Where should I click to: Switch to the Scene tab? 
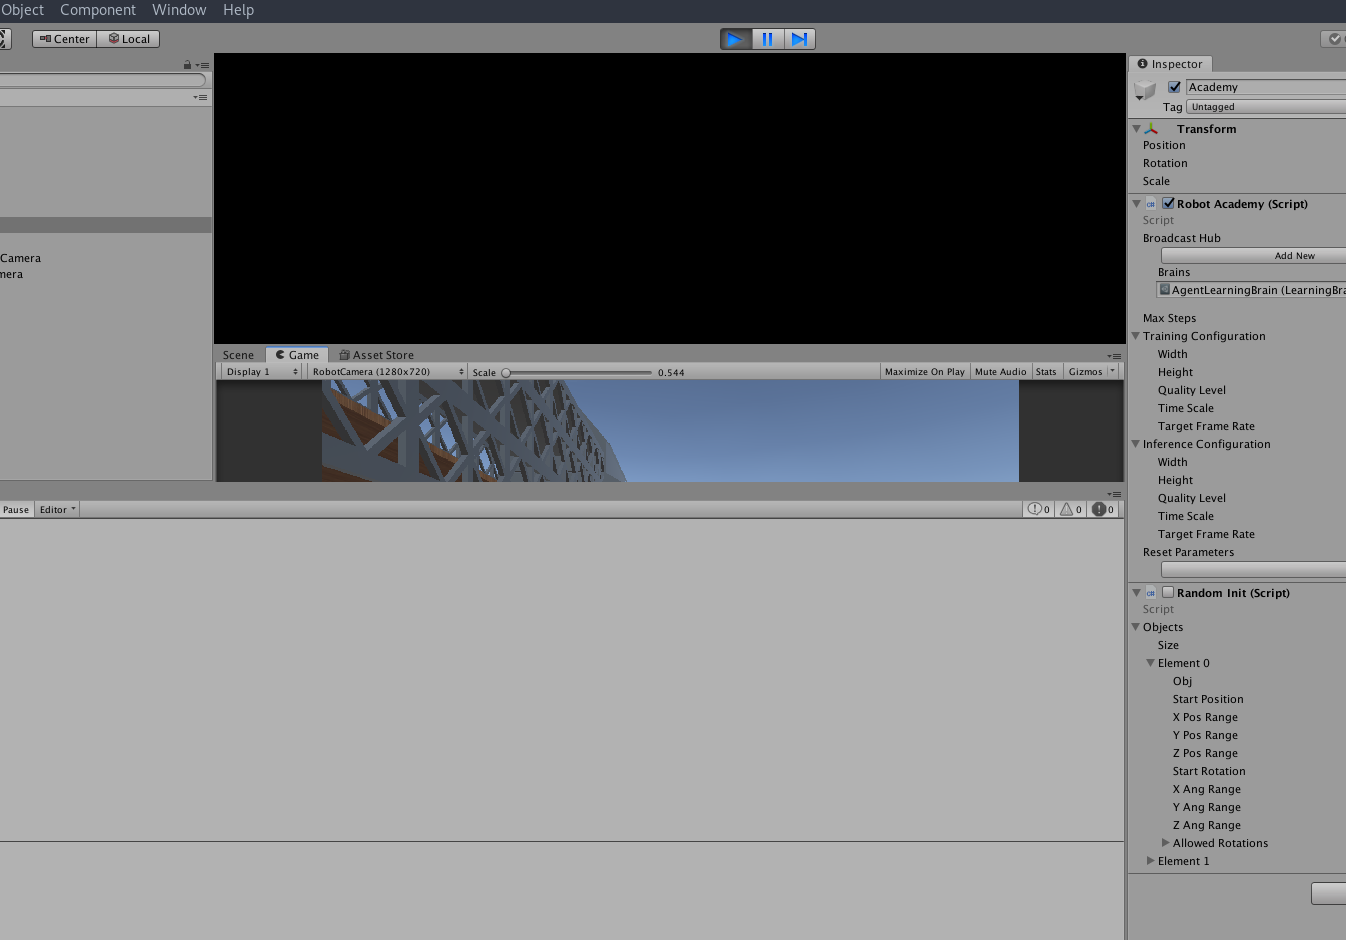click(239, 354)
